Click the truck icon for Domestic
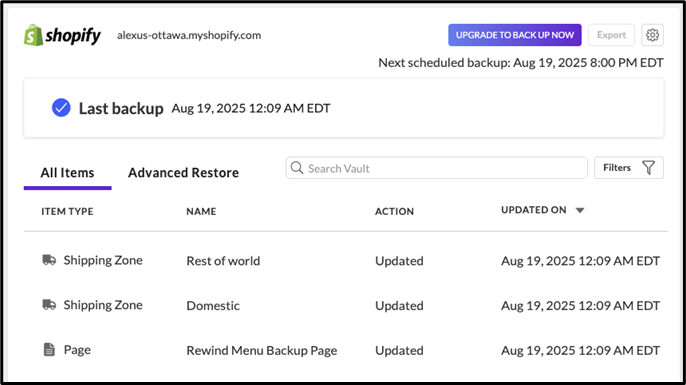686x385 pixels. click(x=49, y=304)
